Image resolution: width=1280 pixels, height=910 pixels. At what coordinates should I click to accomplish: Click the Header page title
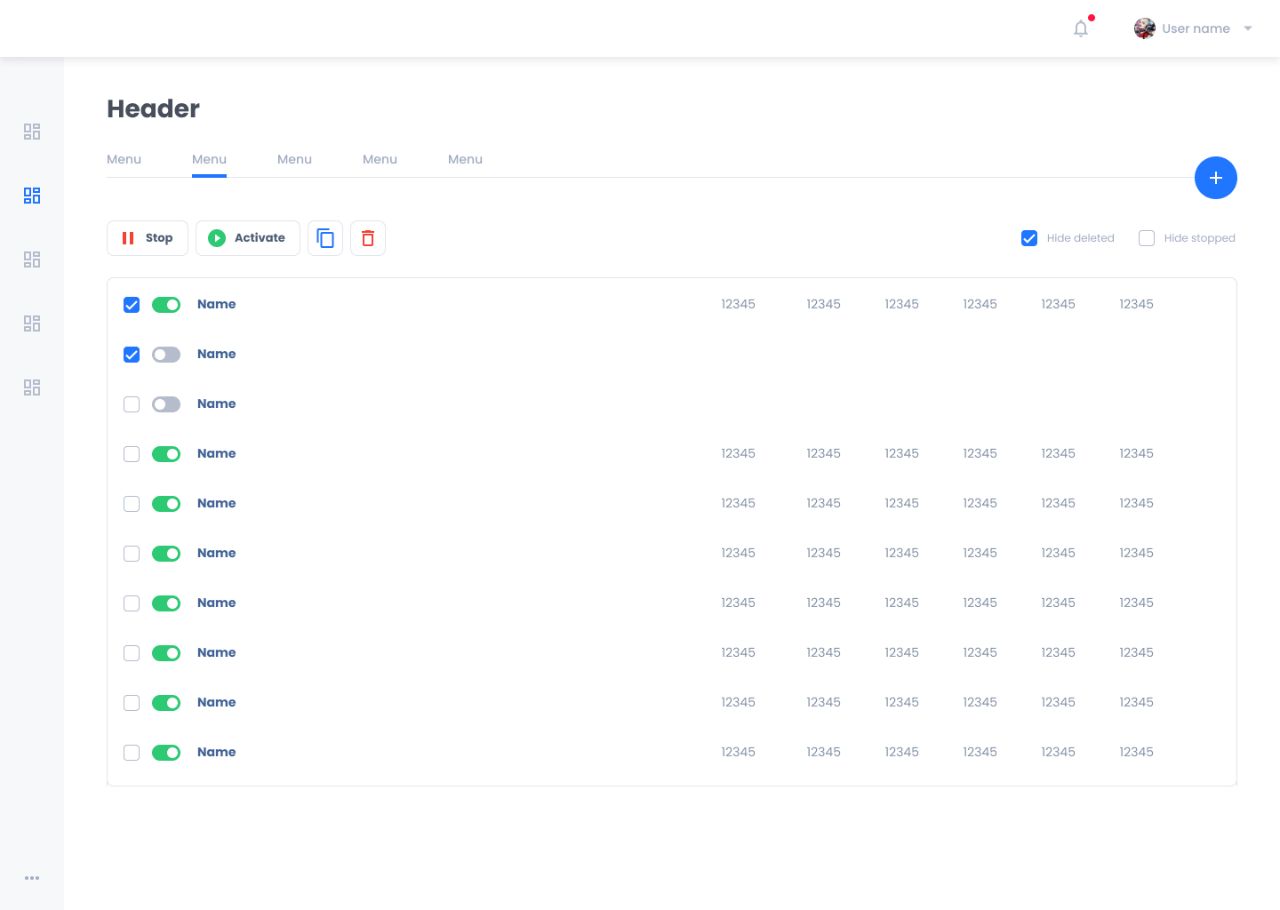153,109
